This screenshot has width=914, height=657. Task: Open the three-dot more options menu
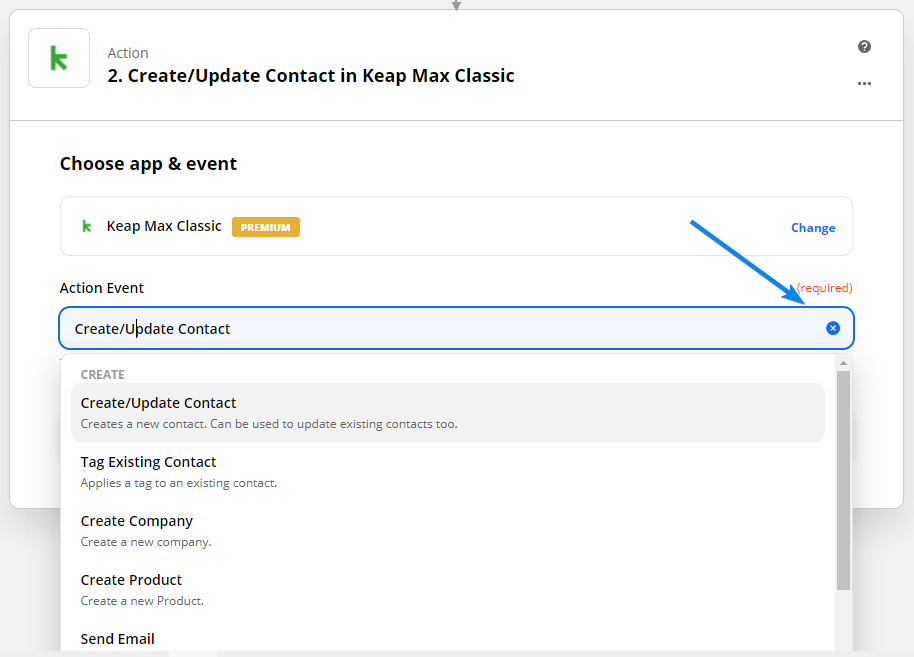(864, 84)
